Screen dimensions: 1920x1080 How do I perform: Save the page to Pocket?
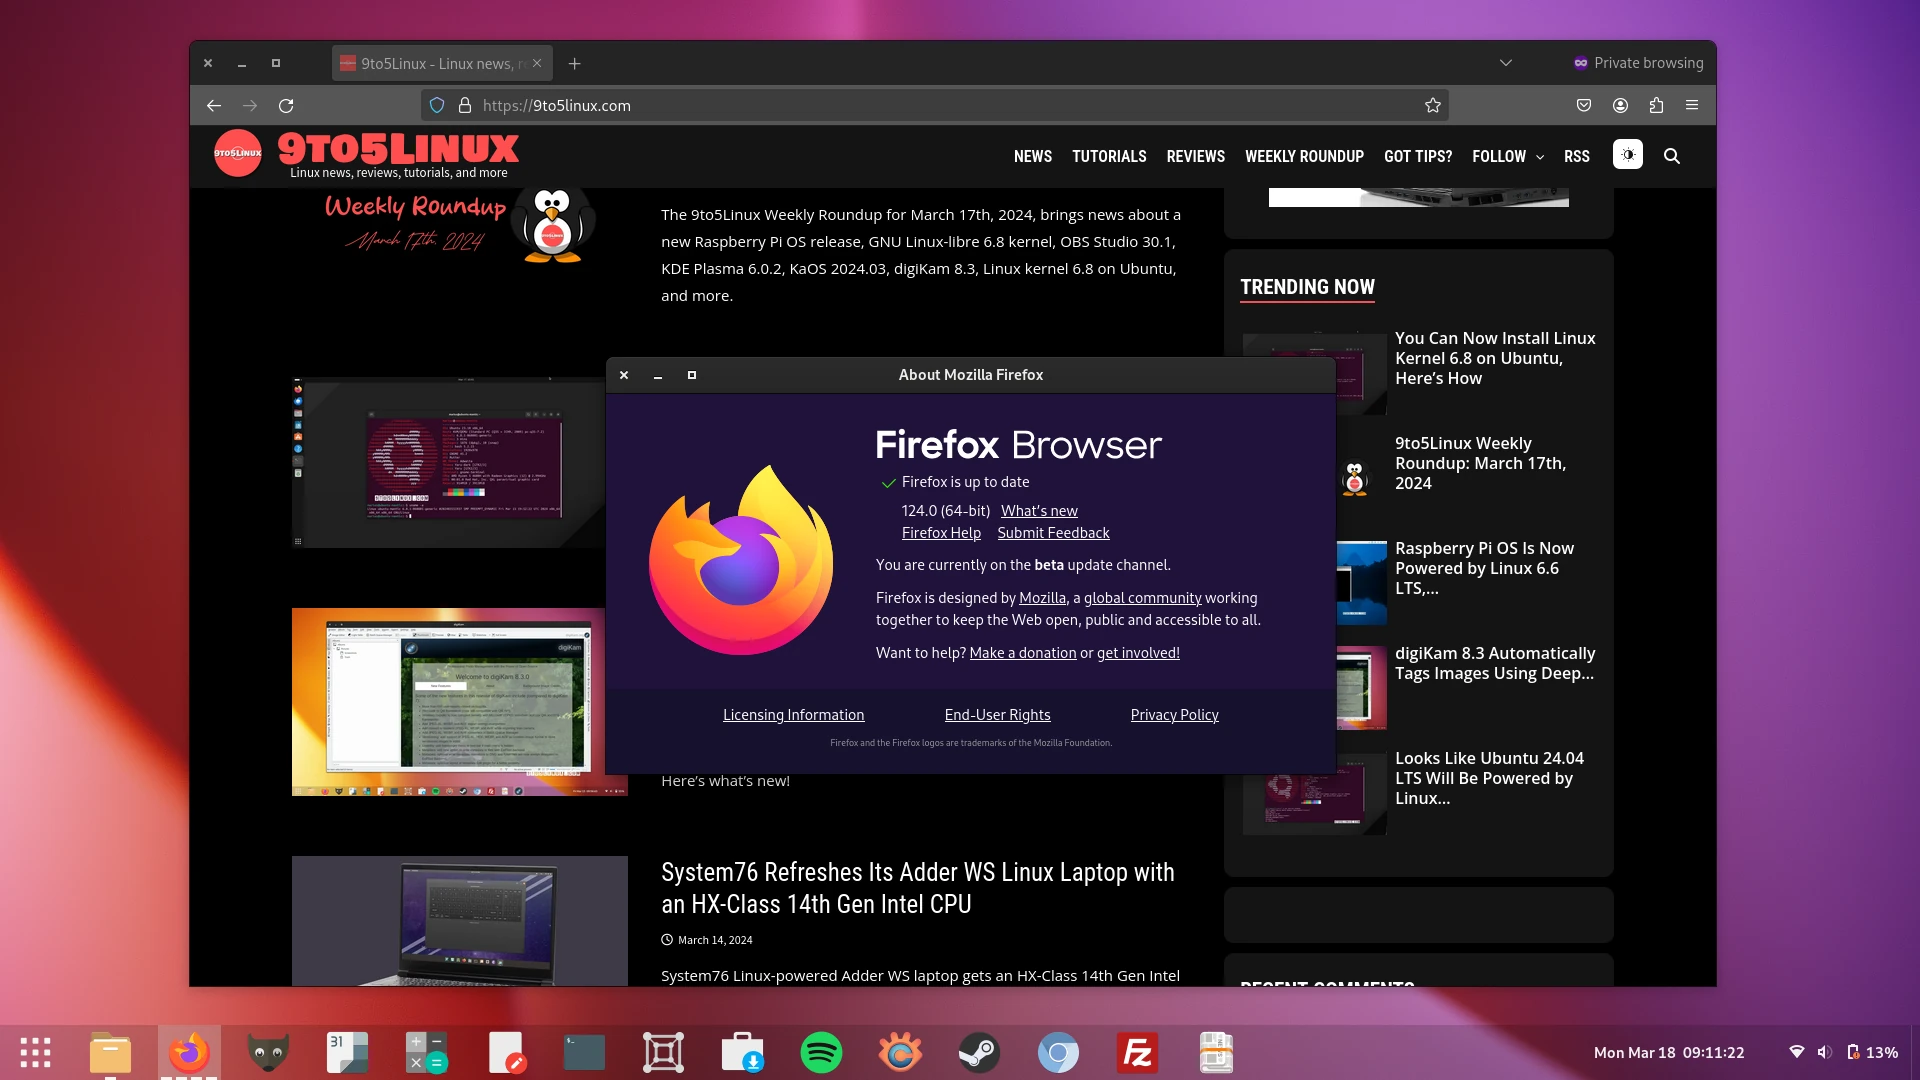1583,105
